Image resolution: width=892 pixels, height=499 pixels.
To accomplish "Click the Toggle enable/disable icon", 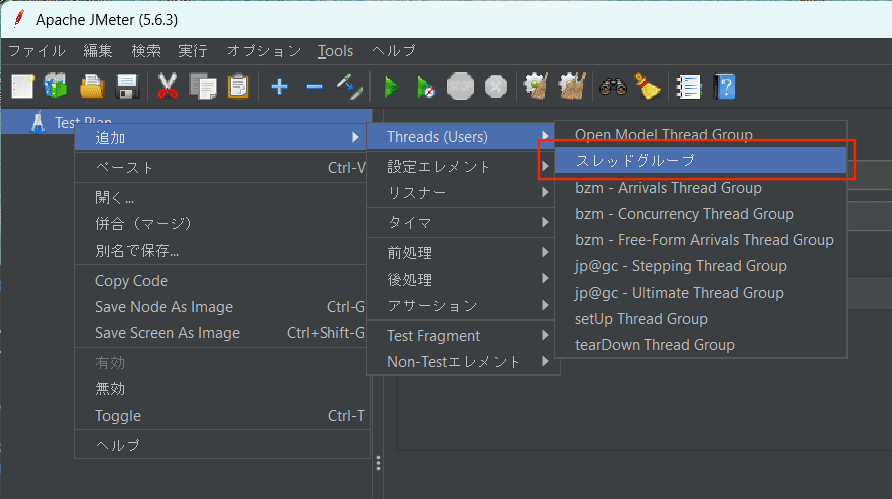I will click(x=349, y=87).
